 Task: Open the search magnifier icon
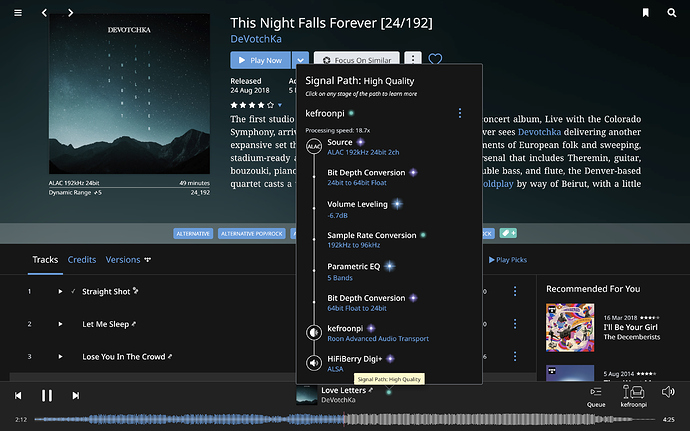coord(672,13)
